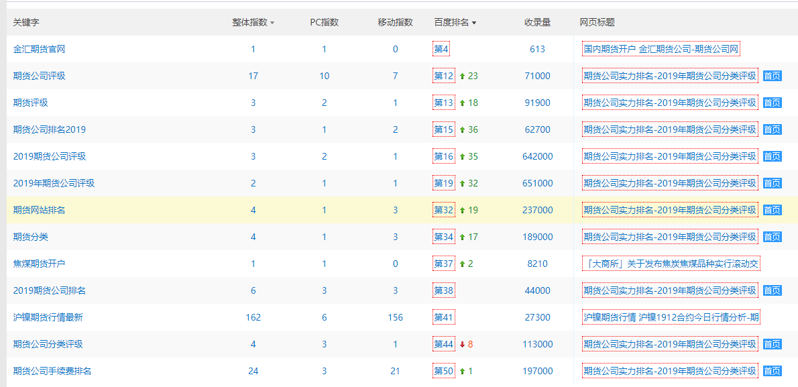
Task: Click the 收录量 value 8210
Action: click(x=537, y=264)
